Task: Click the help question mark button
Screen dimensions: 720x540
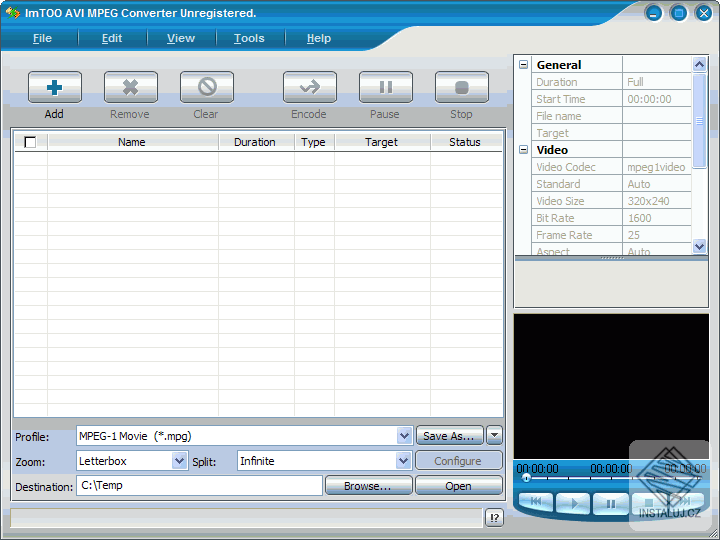Action: pyautogui.click(x=494, y=518)
